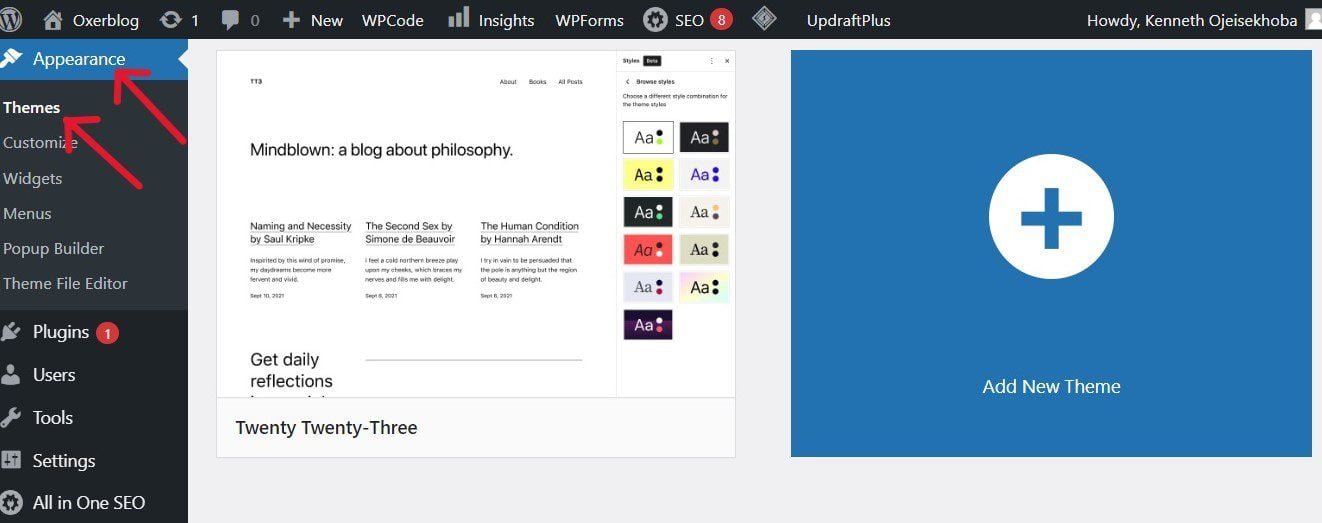Select the yellow style swatch
Screen dimensions: 1322x523
[x=648, y=175]
